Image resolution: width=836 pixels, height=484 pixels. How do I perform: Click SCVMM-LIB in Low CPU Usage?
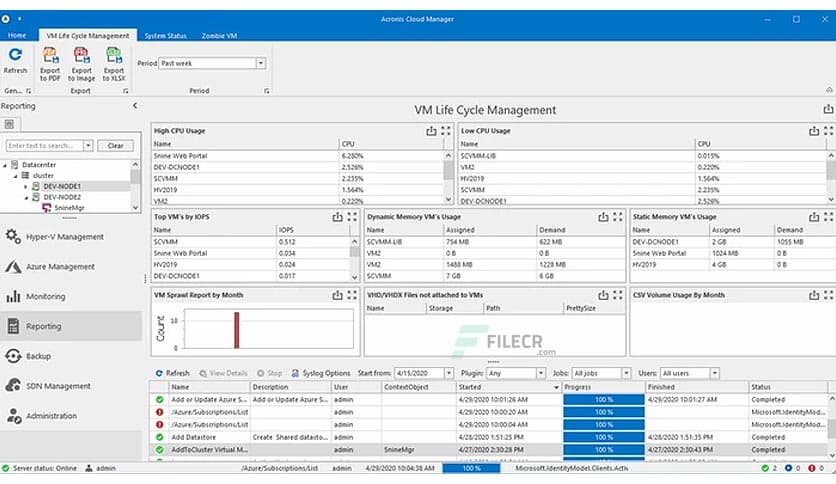[x=478, y=156]
